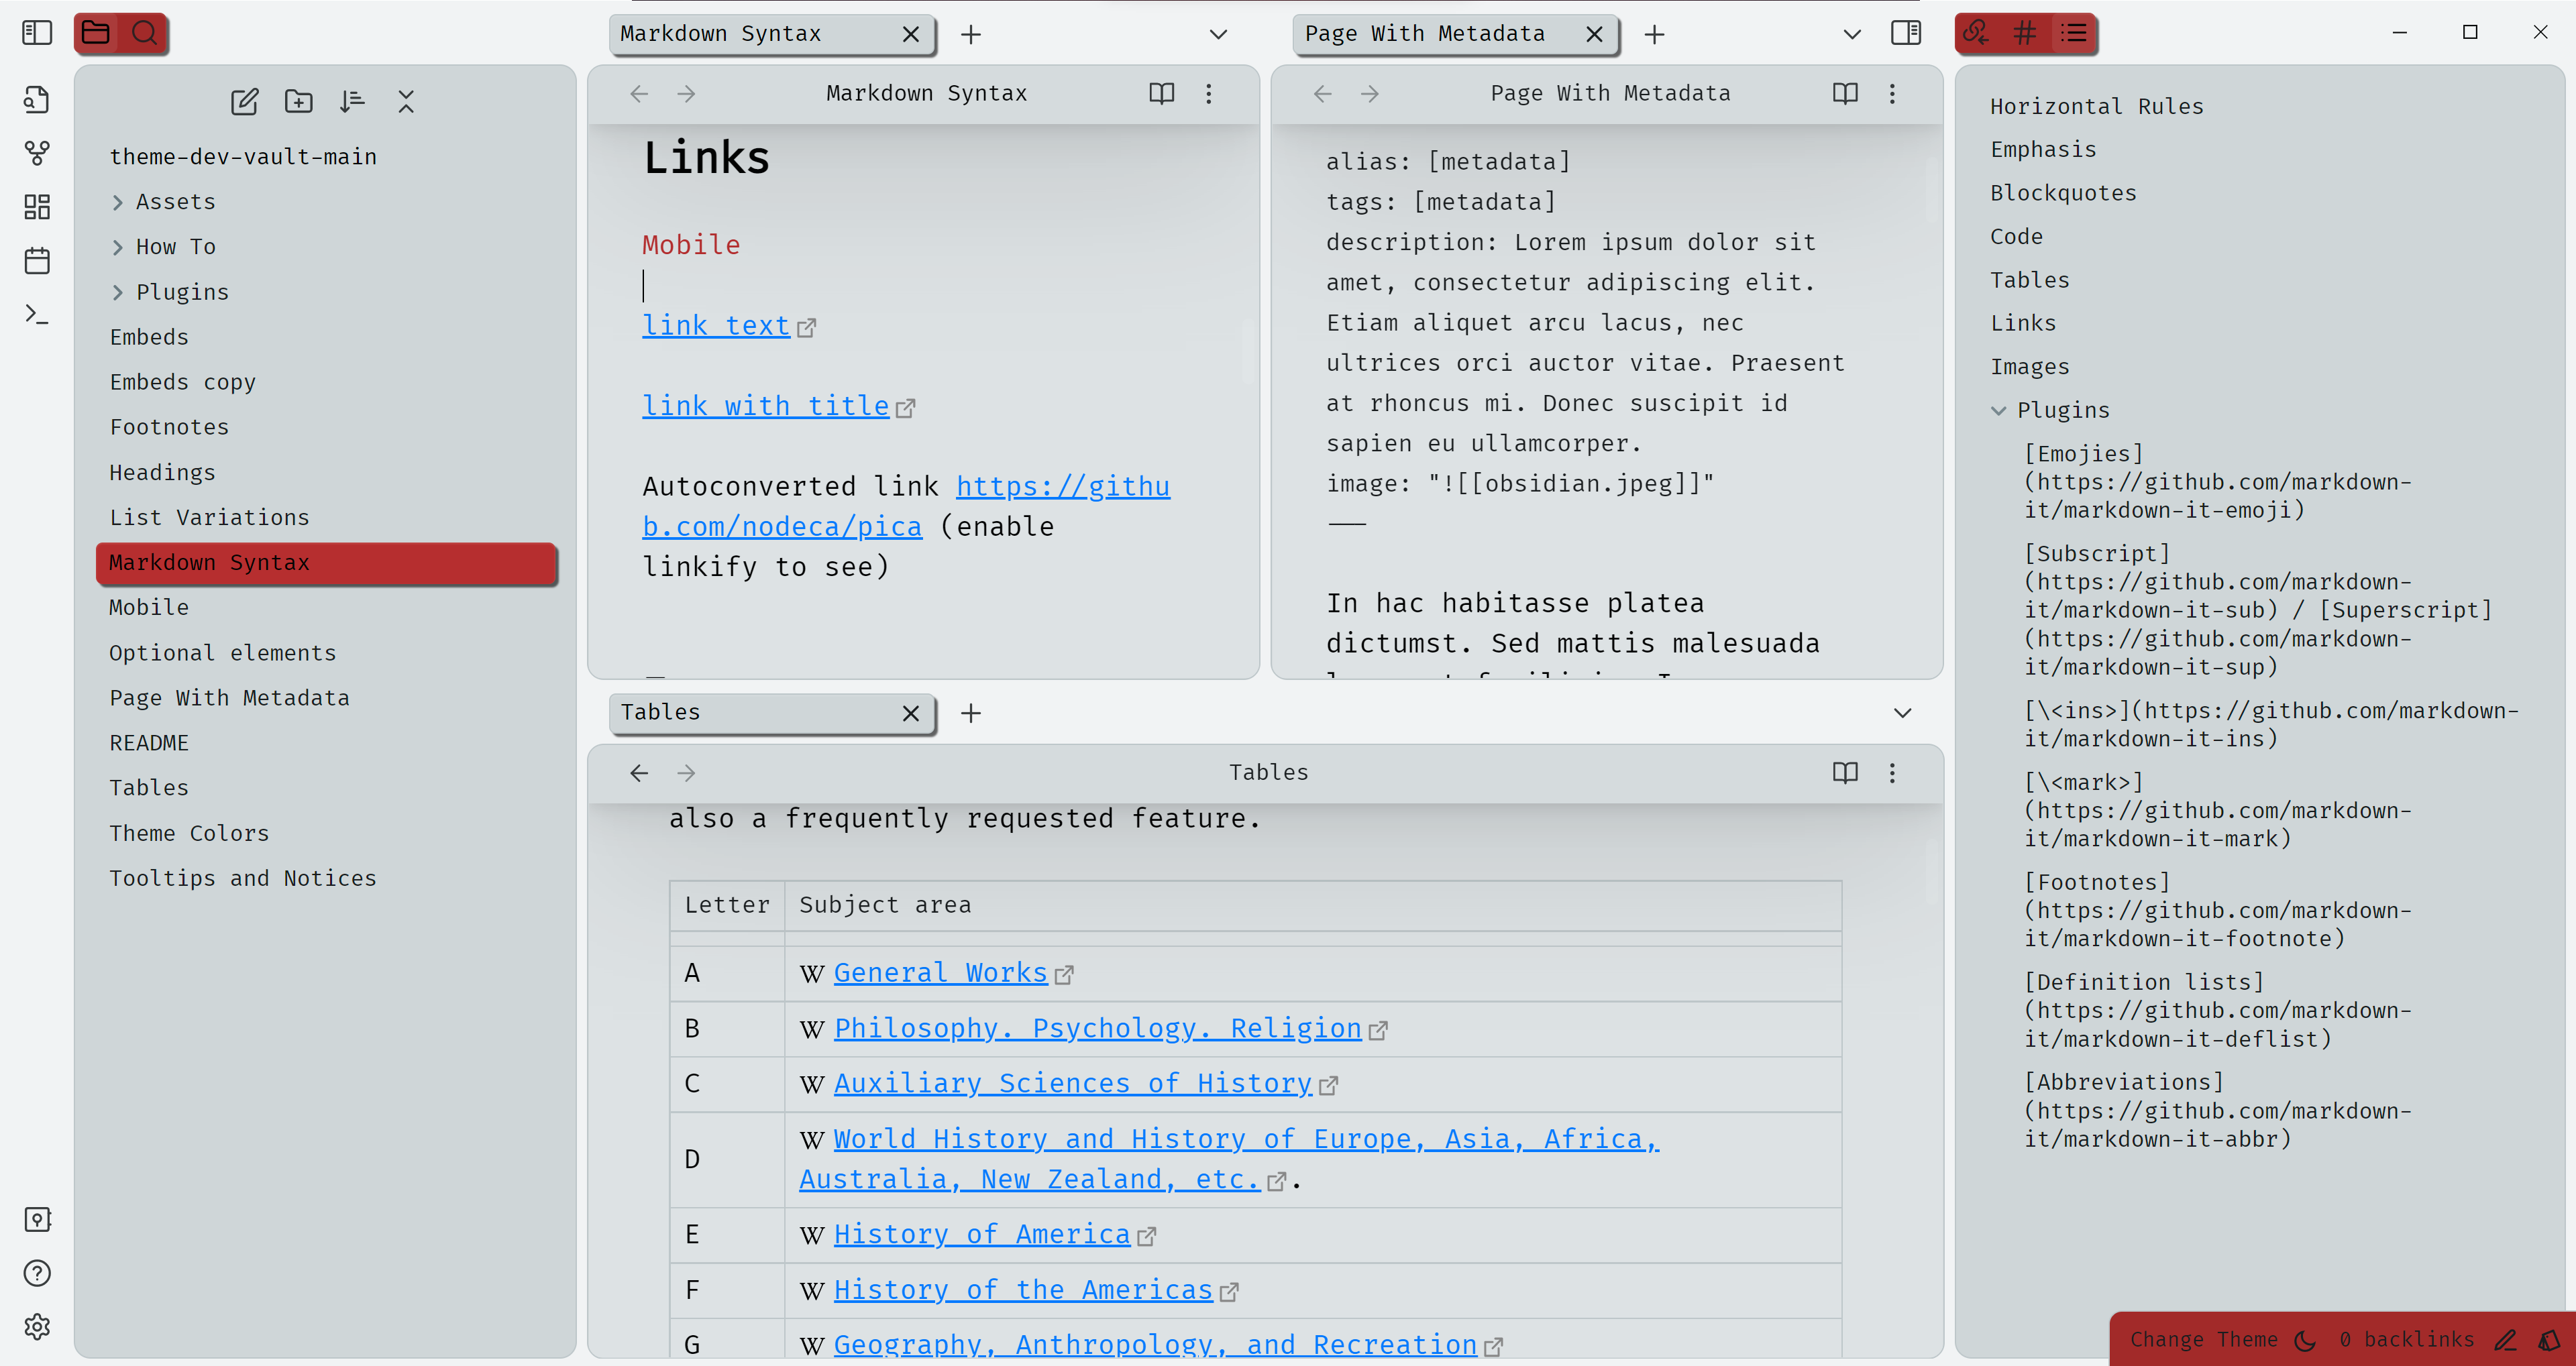2576x1366 pixels.
Task: Toggle sort order icon in file panel
Action: (353, 102)
